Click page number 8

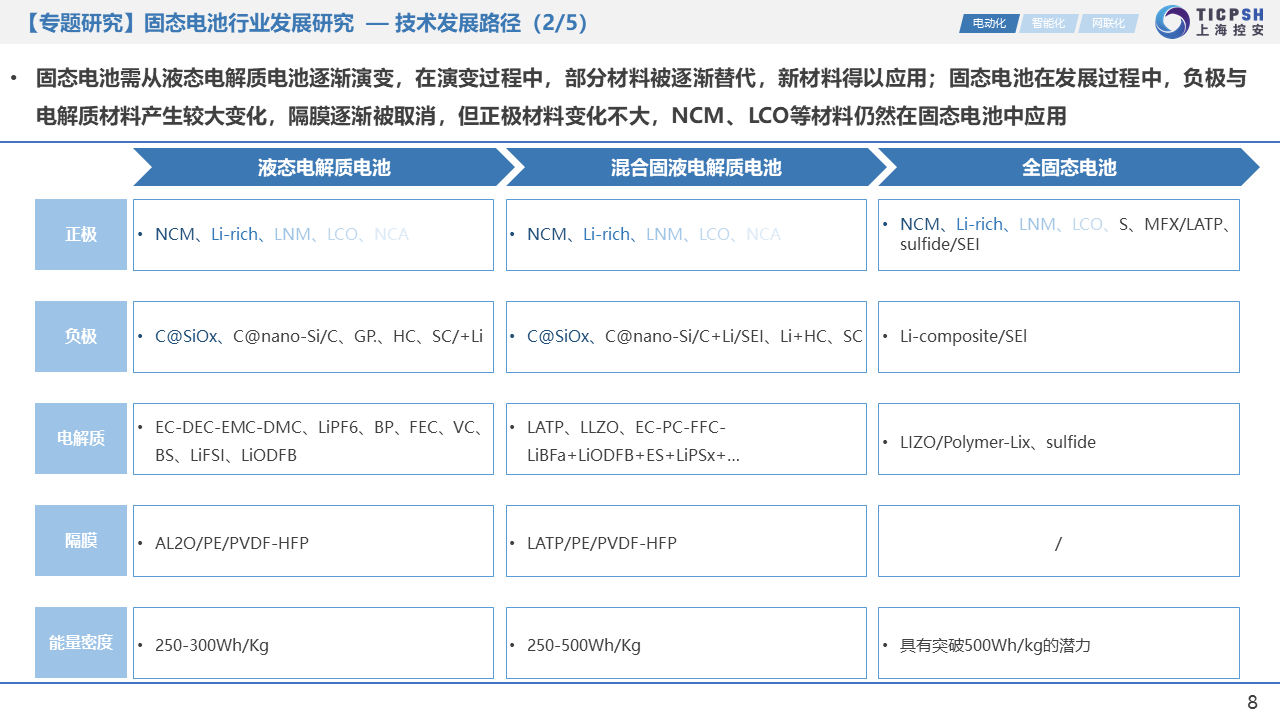(1252, 702)
